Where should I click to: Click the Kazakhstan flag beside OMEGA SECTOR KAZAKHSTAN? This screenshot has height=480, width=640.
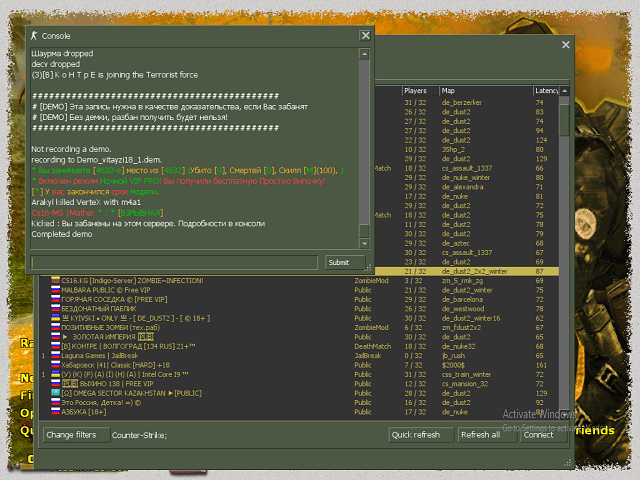point(56,393)
